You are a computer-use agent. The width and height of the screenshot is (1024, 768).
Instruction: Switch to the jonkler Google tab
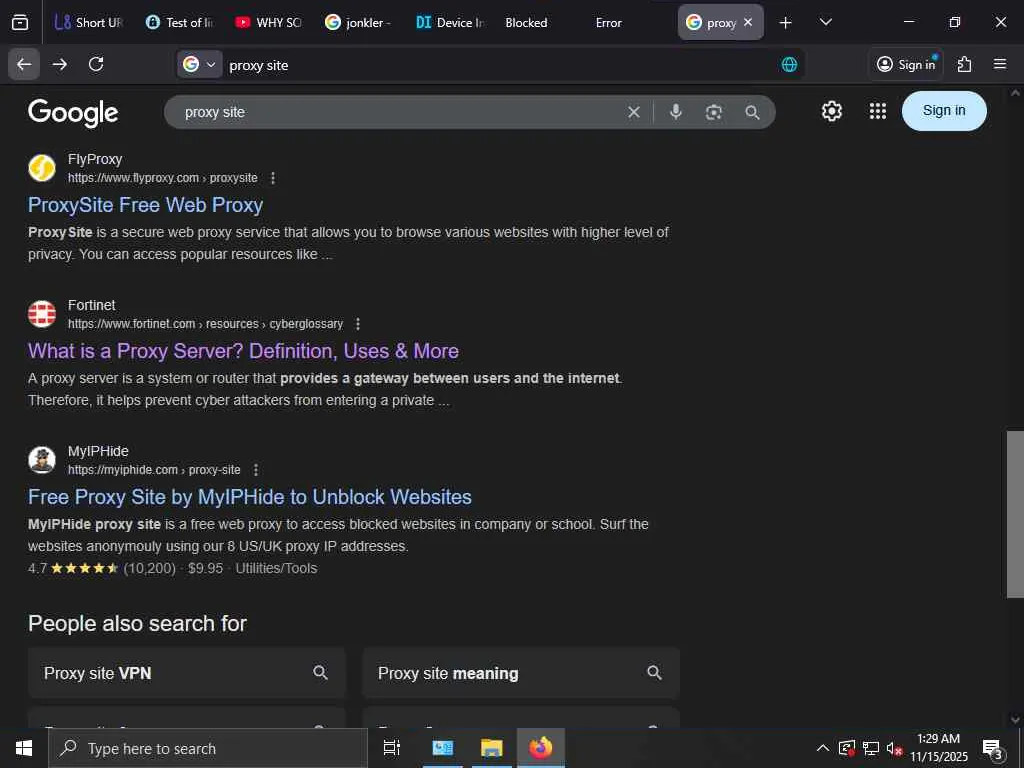pyautogui.click(x=358, y=22)
